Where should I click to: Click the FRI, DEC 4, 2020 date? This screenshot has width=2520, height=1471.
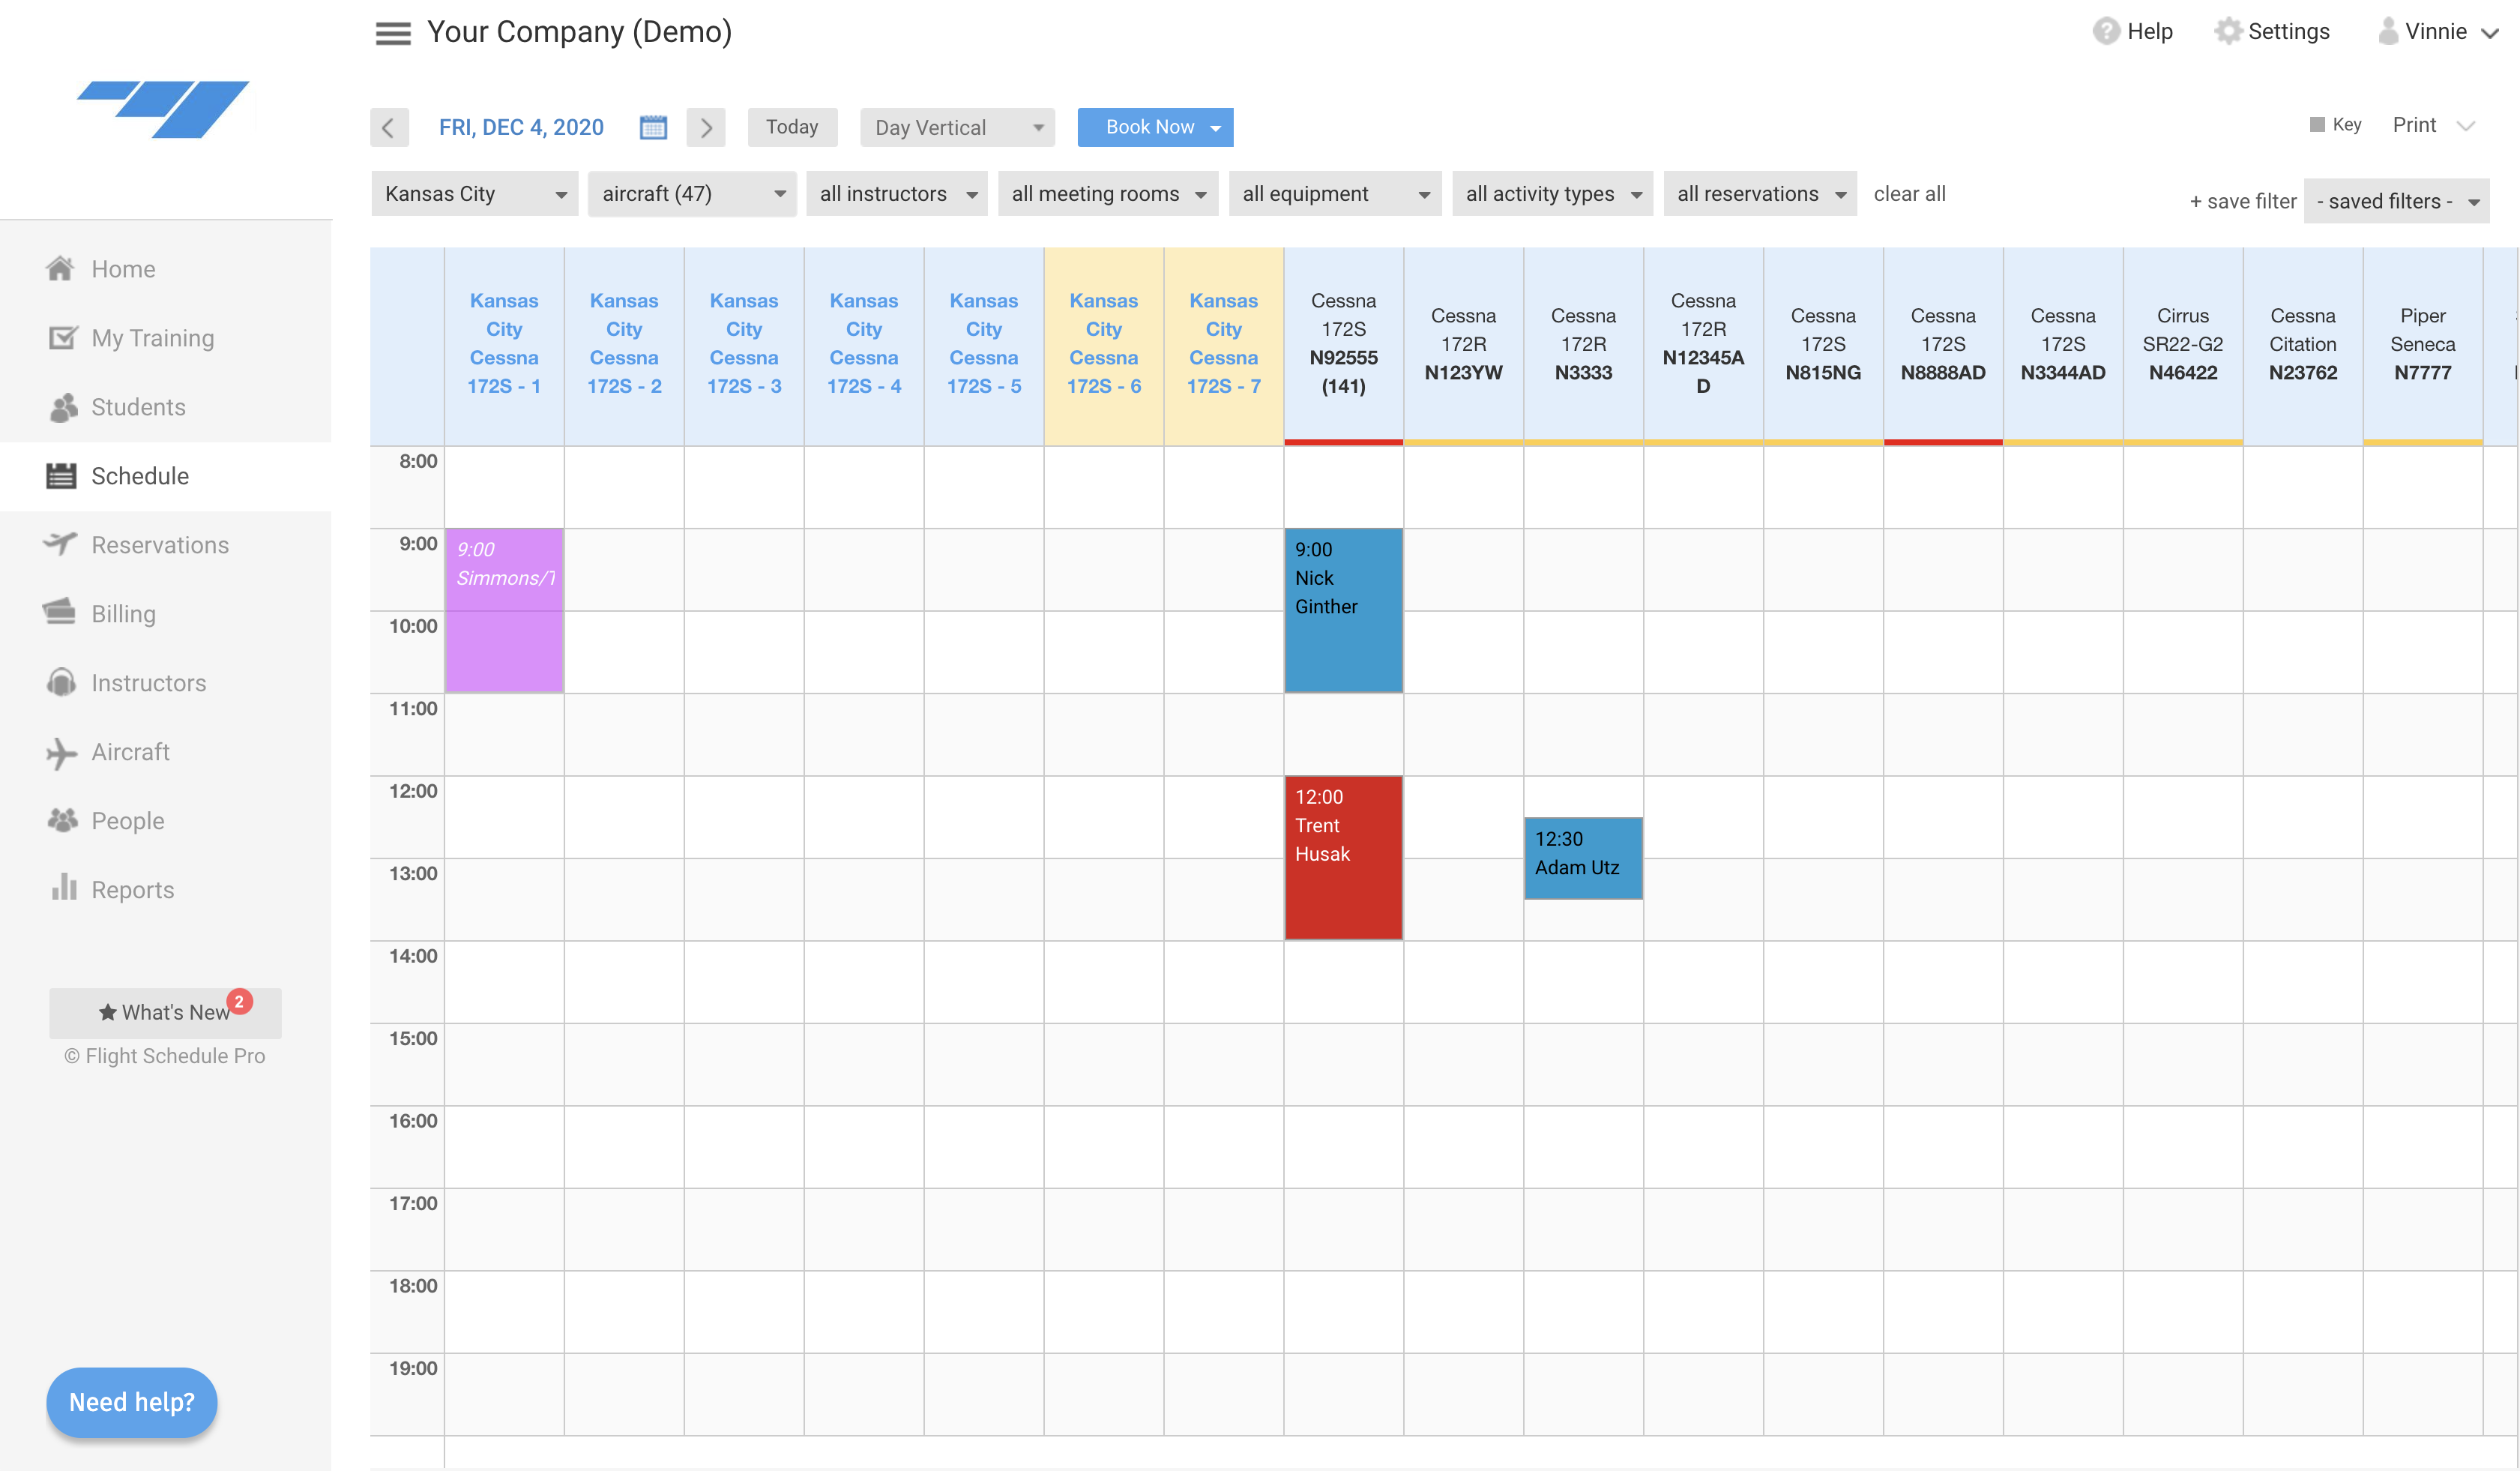point(521,127)
